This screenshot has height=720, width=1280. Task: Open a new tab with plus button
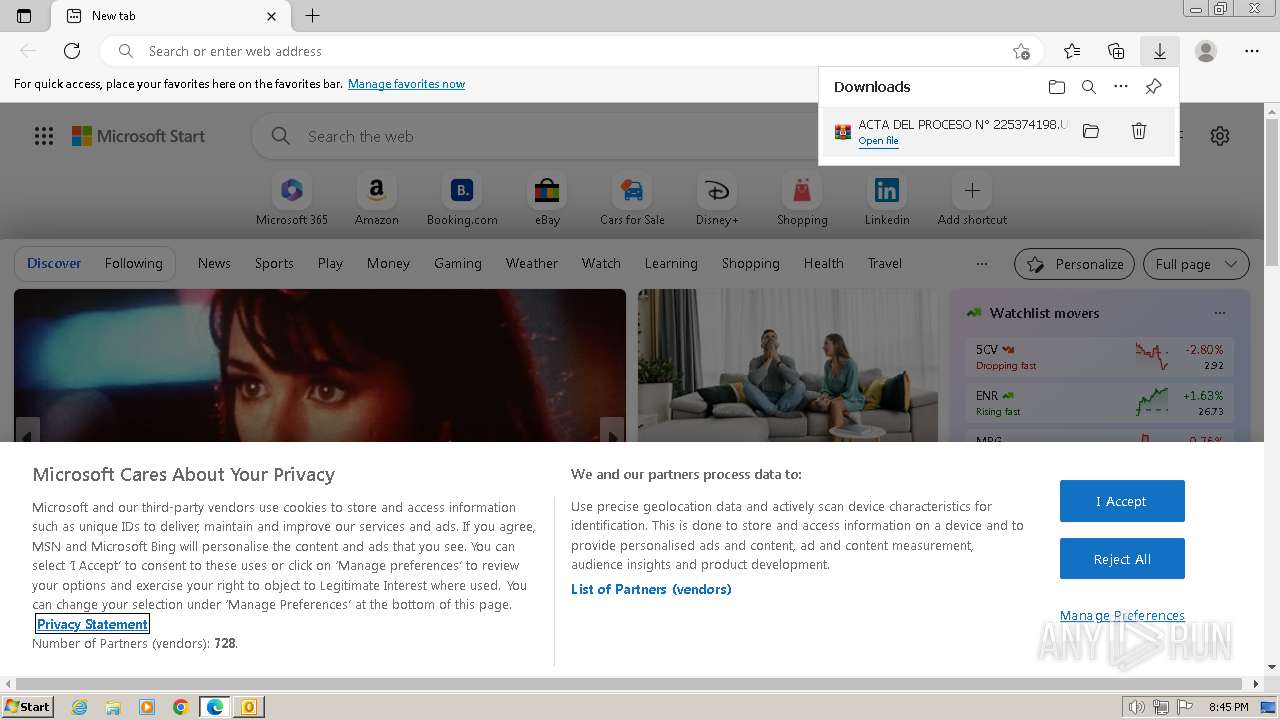(312, 16)
